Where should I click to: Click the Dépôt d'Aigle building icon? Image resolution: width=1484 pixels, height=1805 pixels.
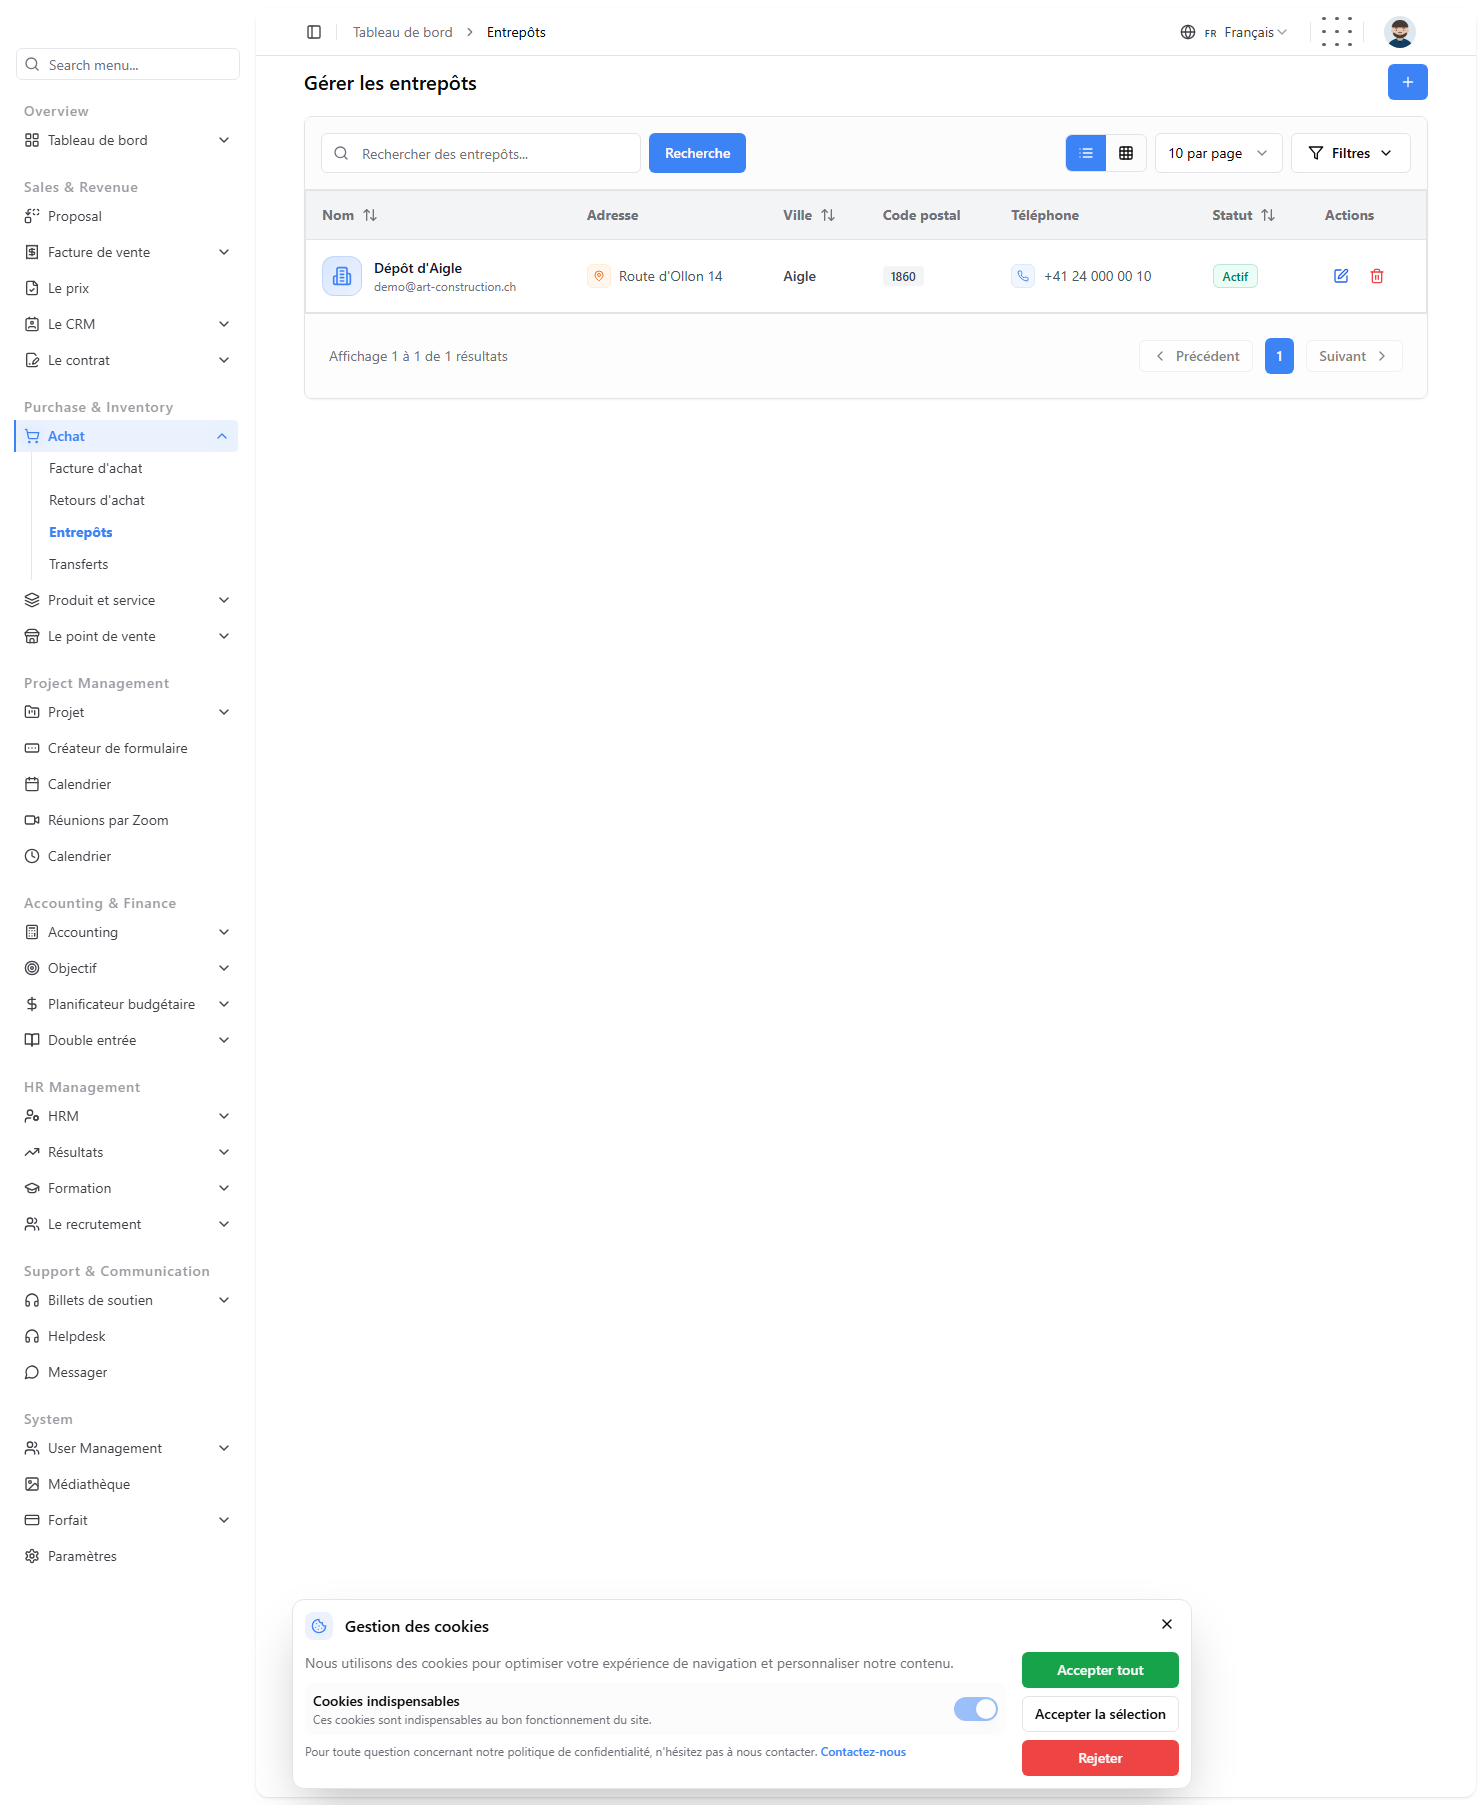tap(342, 276)
